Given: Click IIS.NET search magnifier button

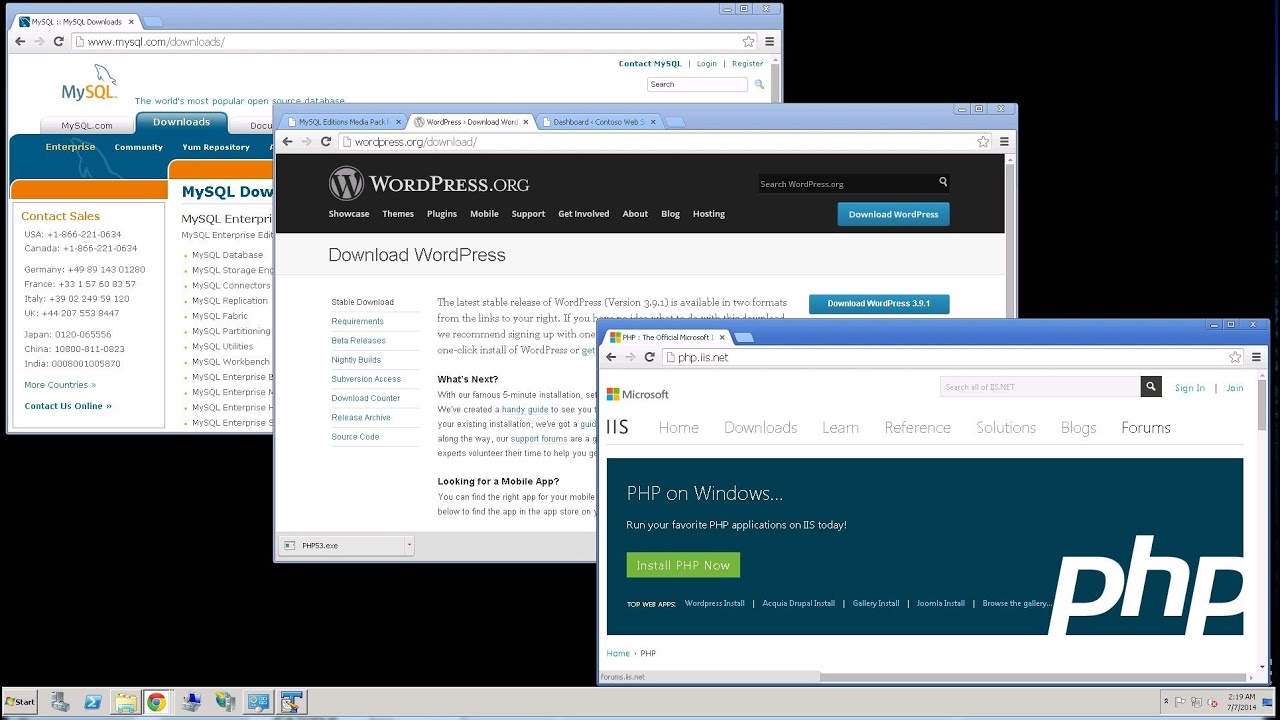Looking at the screenshot, I should (1151, 387).
